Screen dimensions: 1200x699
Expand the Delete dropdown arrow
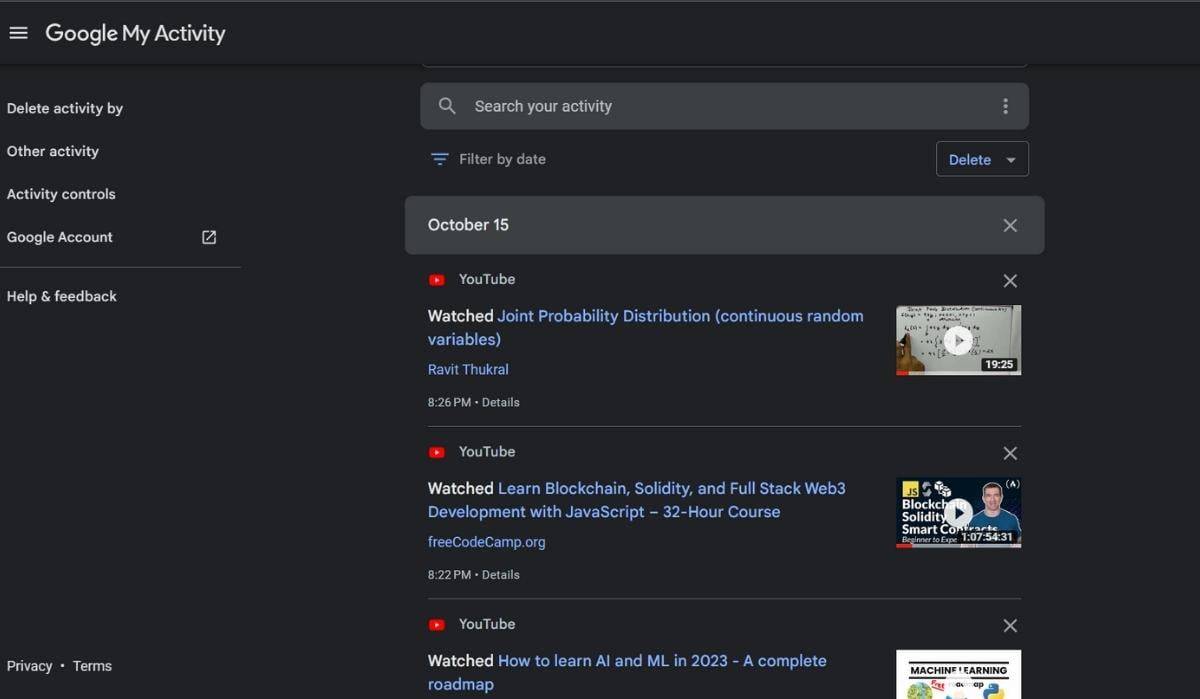[x=1011, y=160]
